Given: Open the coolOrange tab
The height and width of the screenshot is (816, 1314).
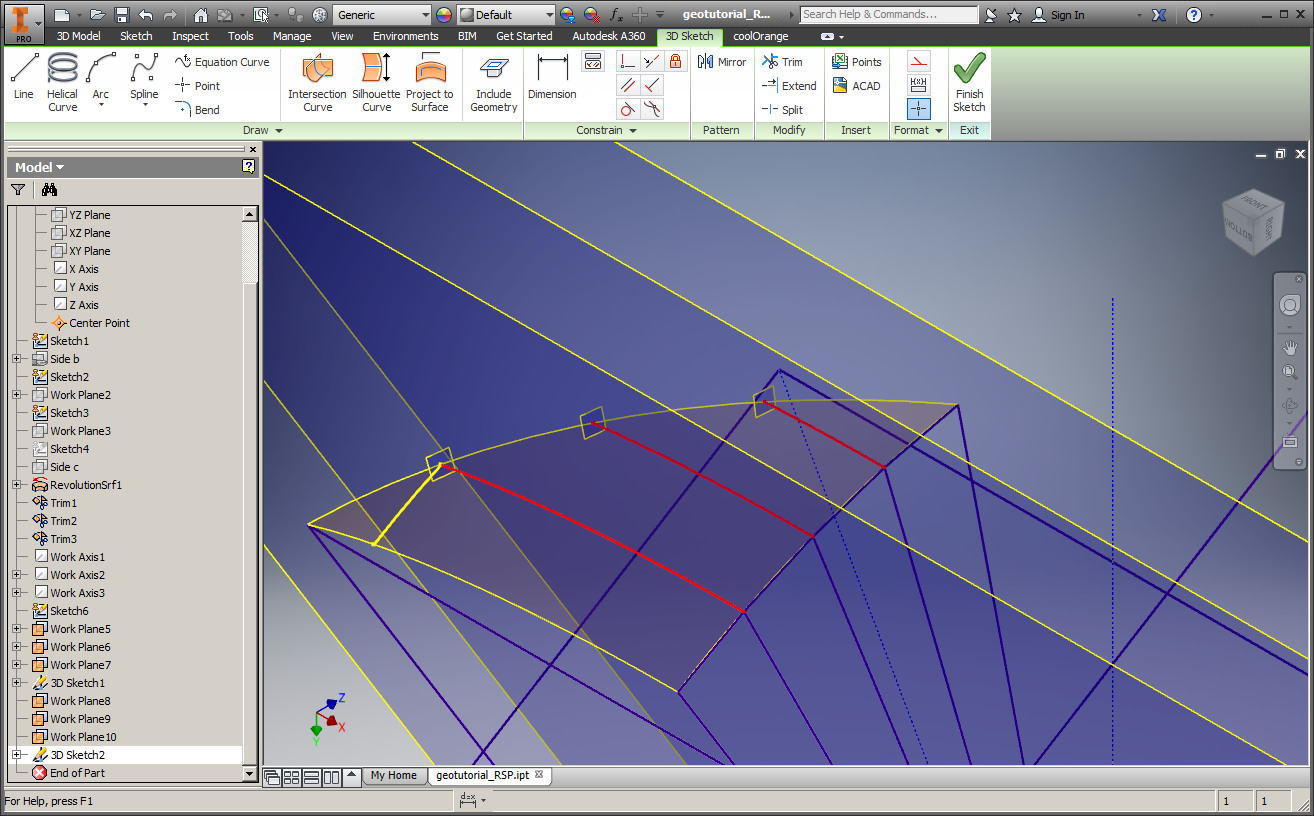Looking at the screenshot, I should pyautogui.click(x=761, y=36).
